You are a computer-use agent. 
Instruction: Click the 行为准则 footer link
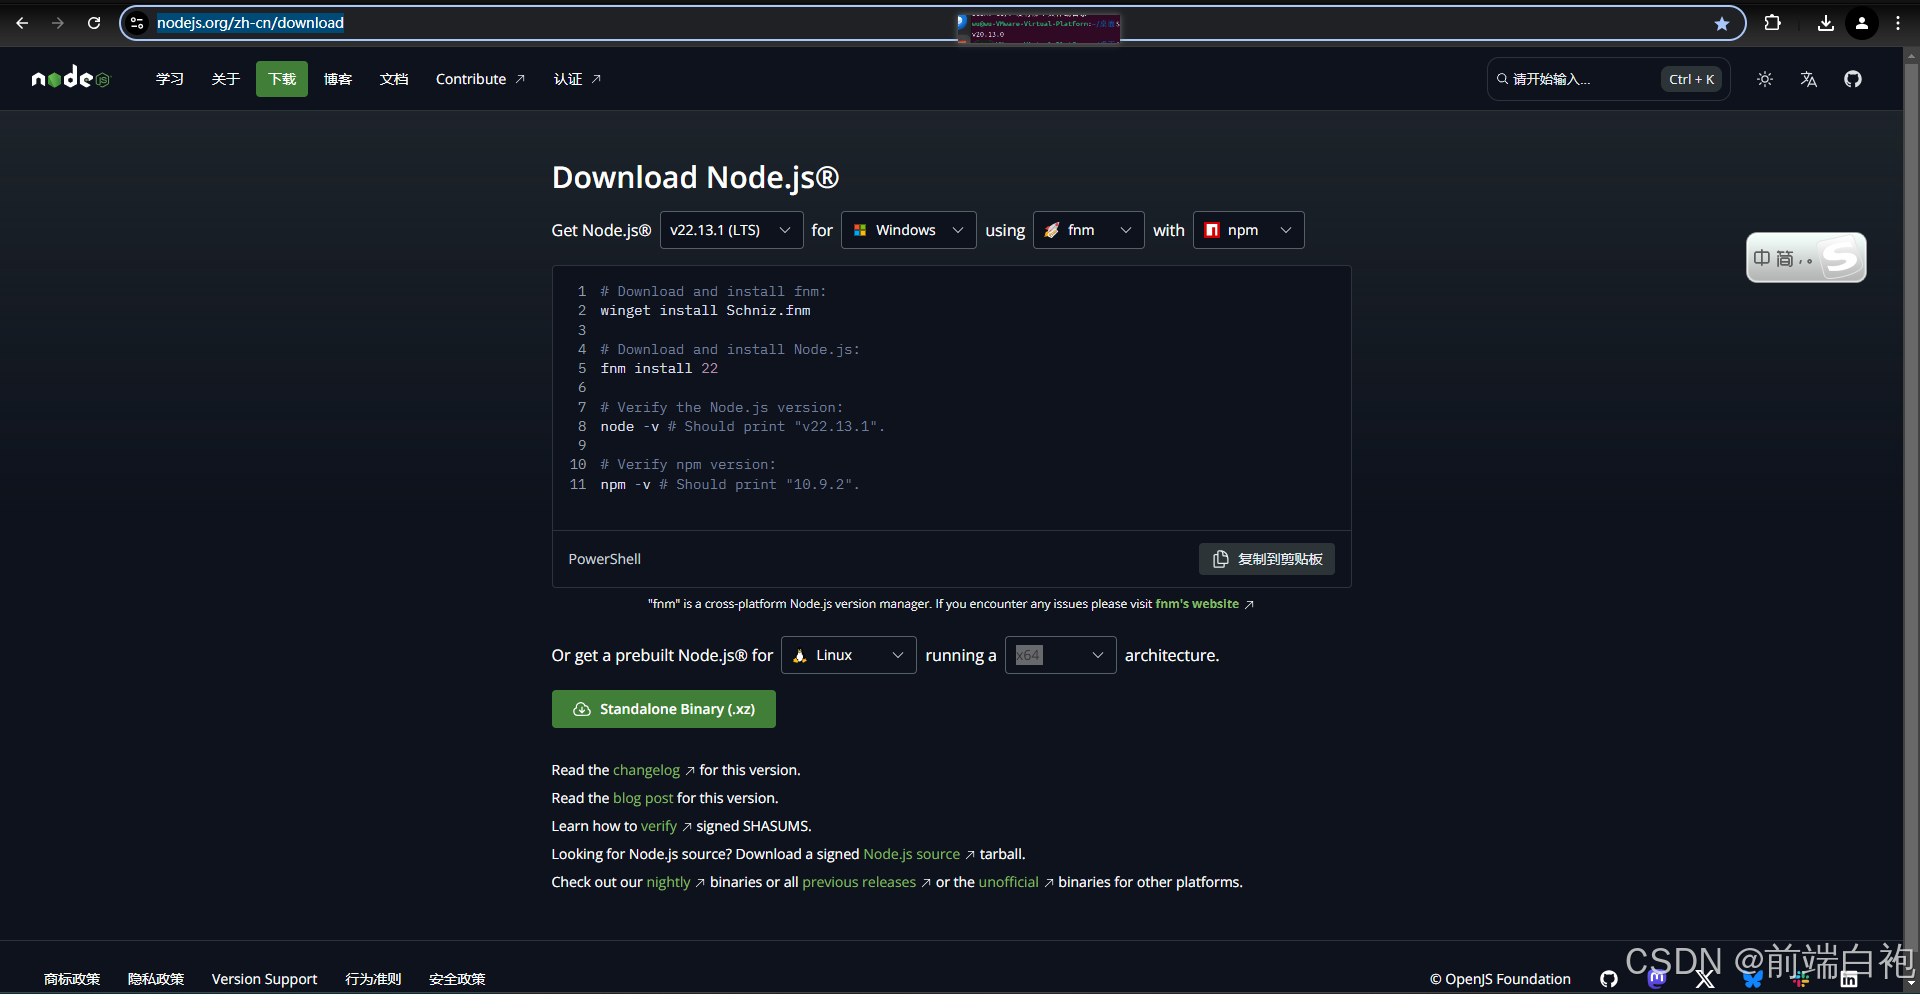tap(373, 979)
